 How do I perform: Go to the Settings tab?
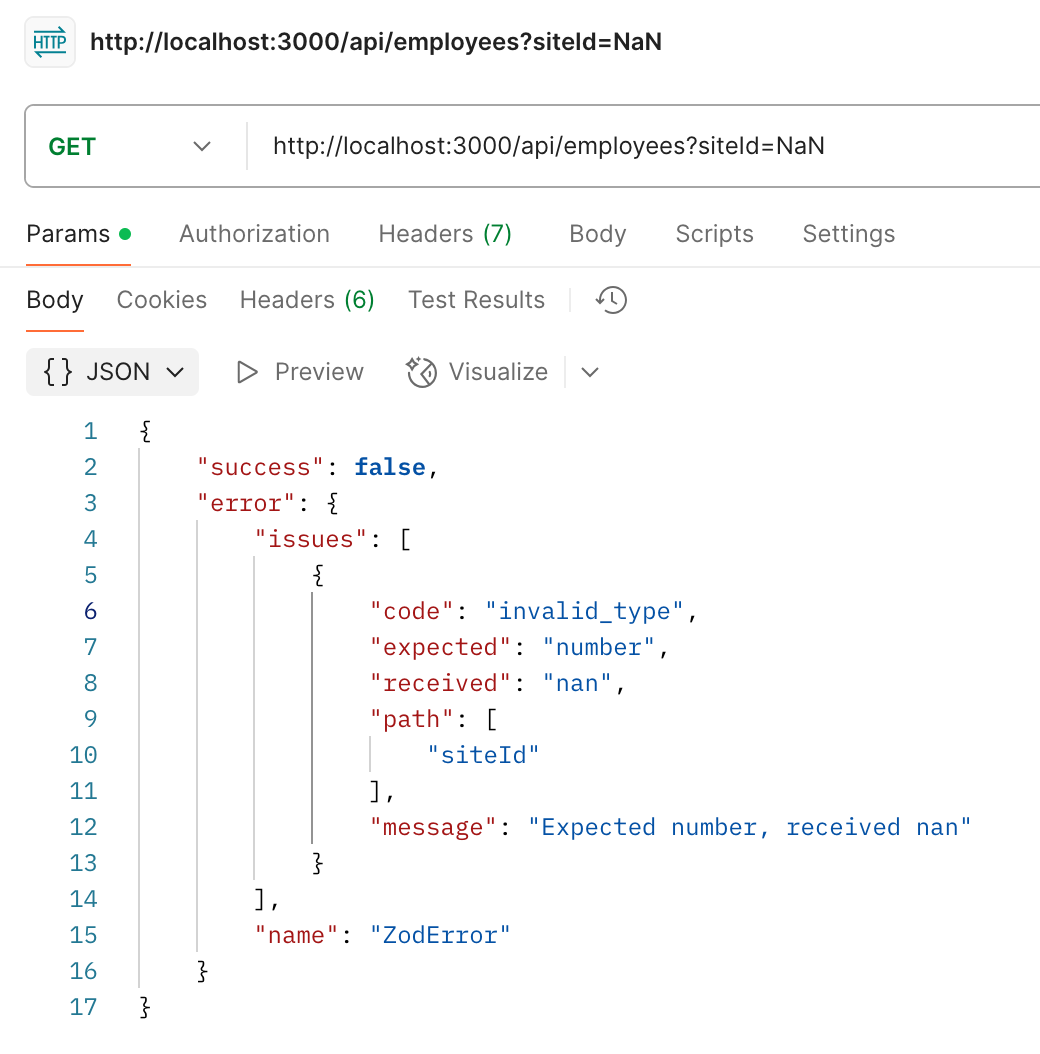[x=848, y=234]
